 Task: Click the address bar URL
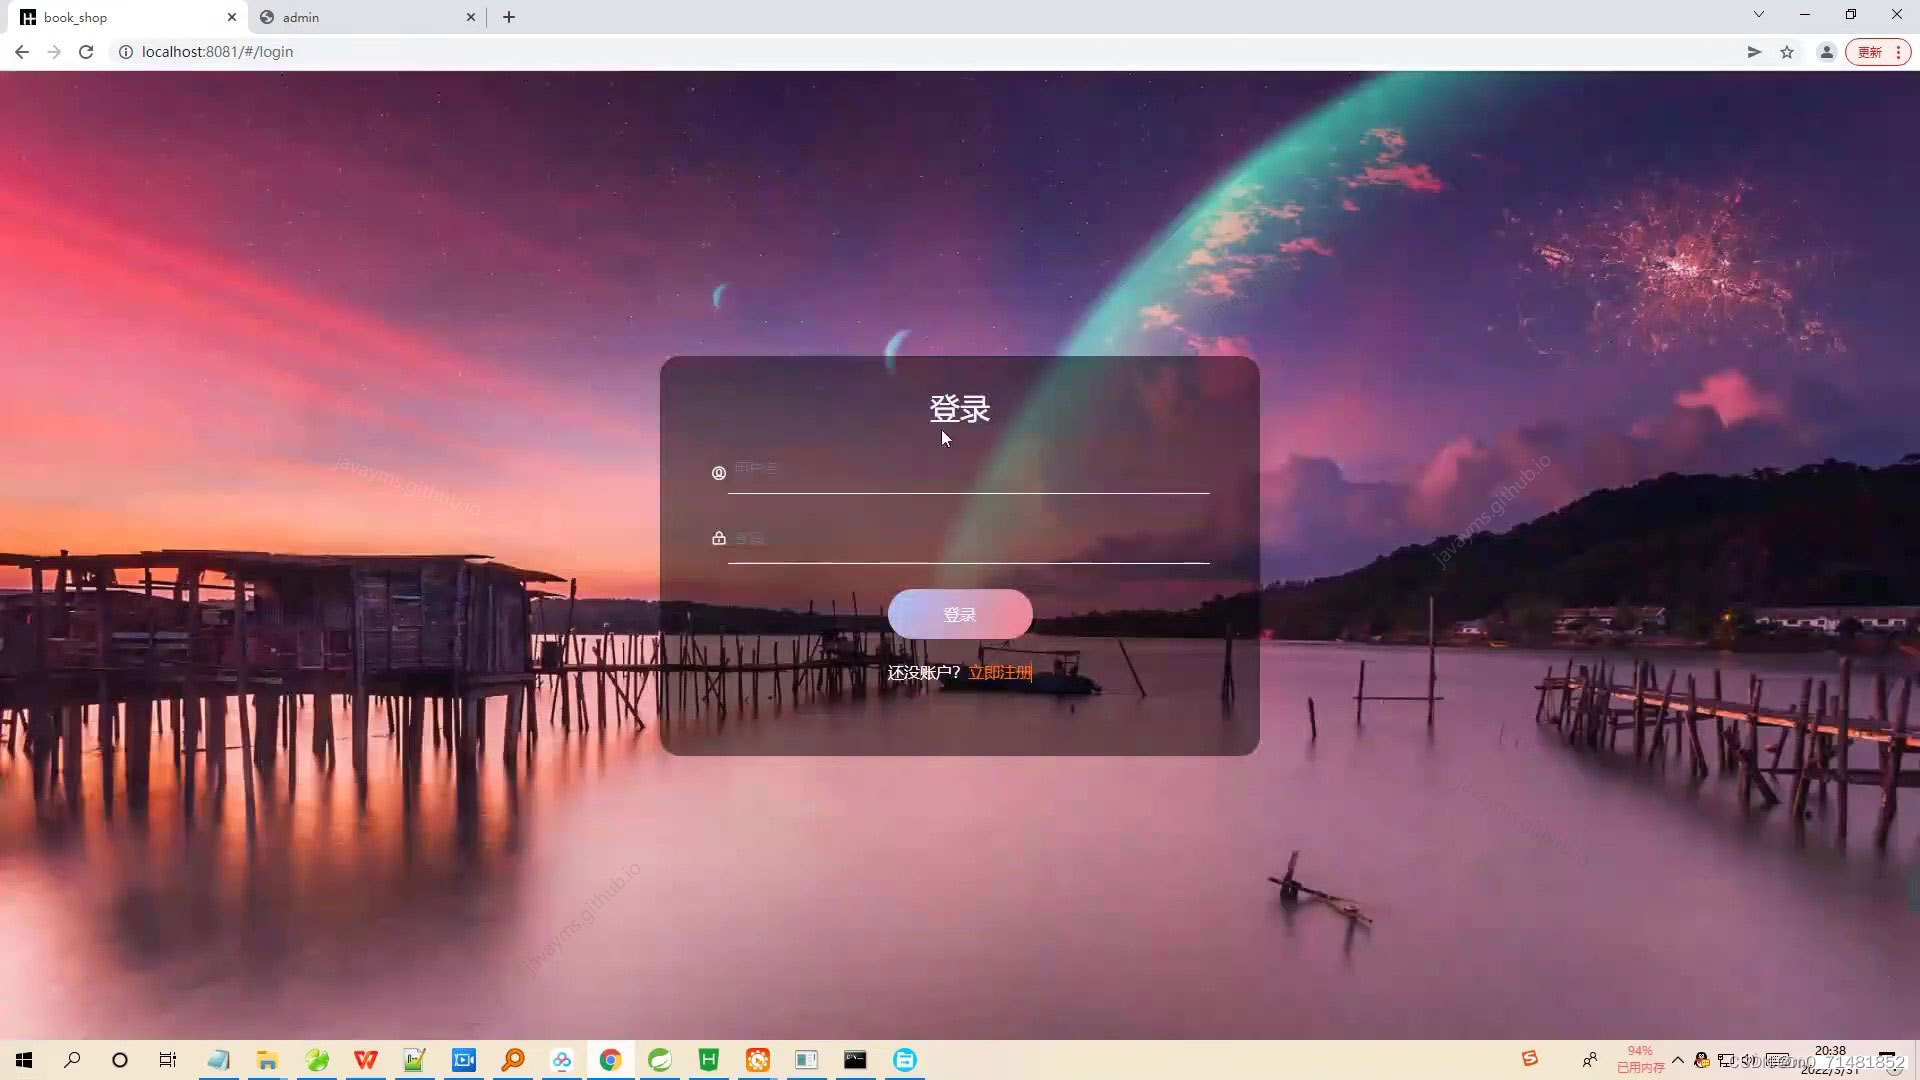pyautogui.click(x=217, y=52)
